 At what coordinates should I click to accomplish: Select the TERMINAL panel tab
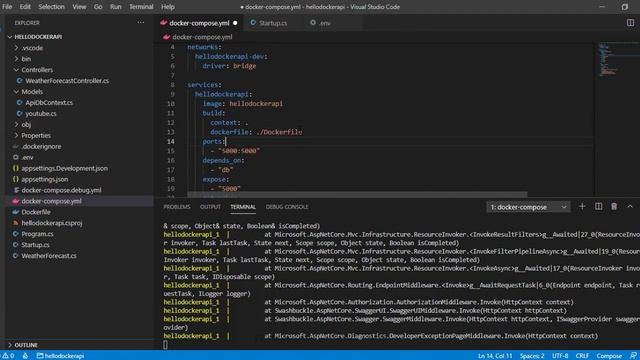click(x=243, y=207)
